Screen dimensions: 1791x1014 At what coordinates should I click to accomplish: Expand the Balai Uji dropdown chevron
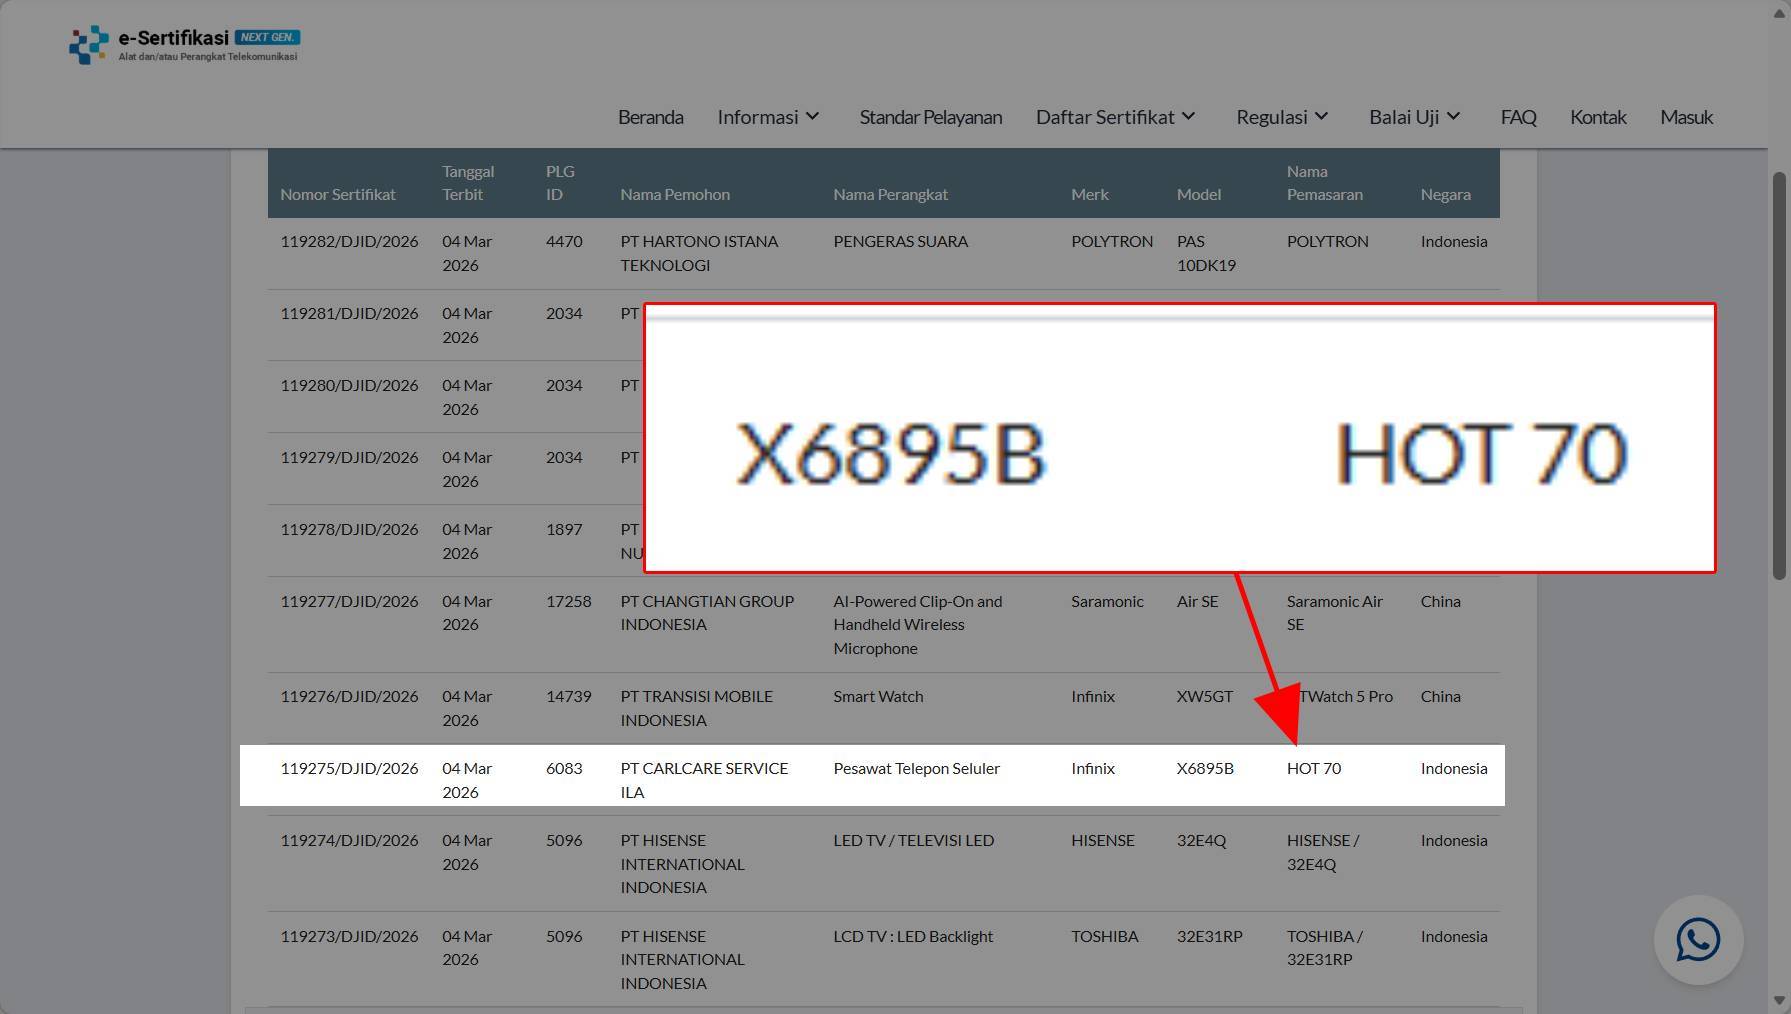coord(1453,117)
